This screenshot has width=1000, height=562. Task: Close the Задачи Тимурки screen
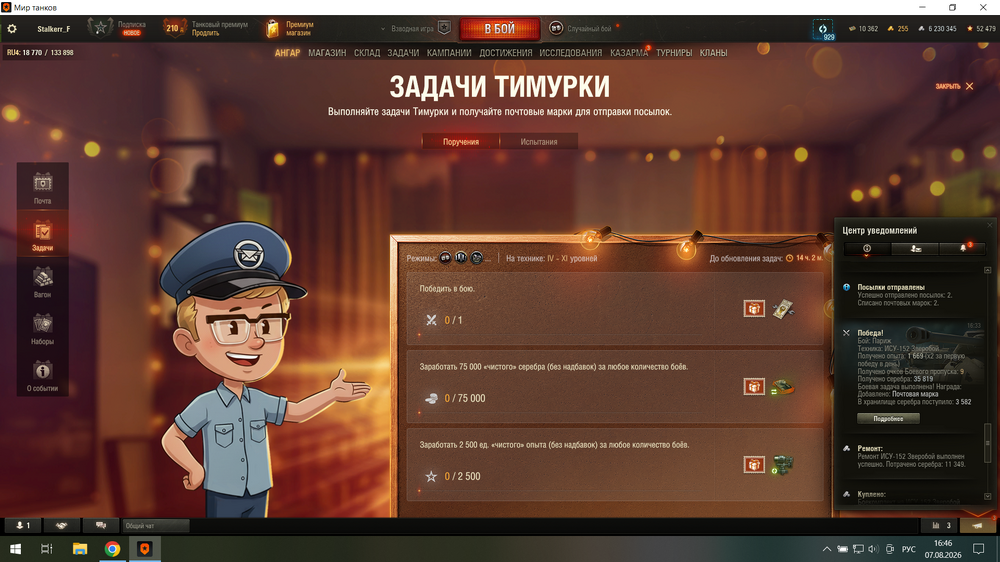point(955,86)
